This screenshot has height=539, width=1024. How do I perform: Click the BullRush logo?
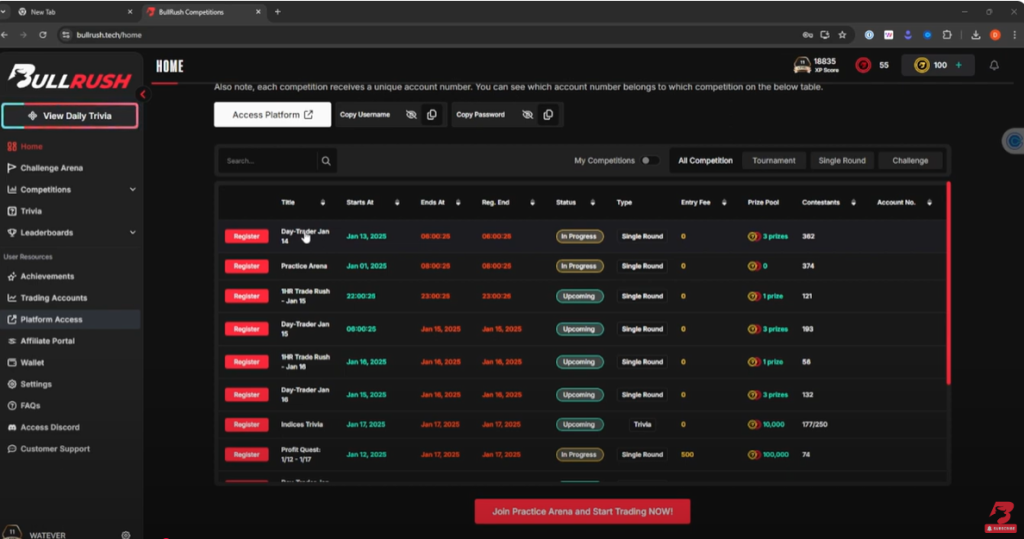[70, 77]
